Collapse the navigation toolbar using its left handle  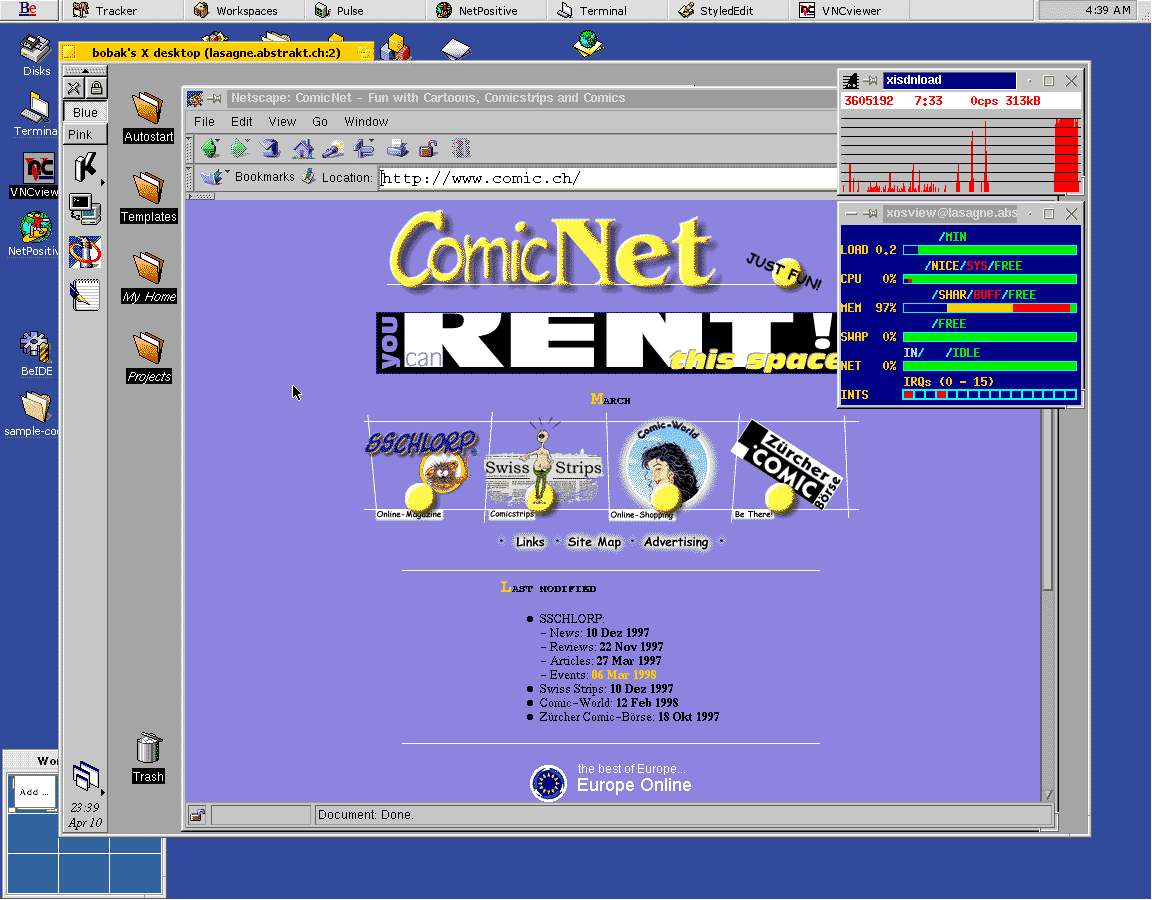190,148
